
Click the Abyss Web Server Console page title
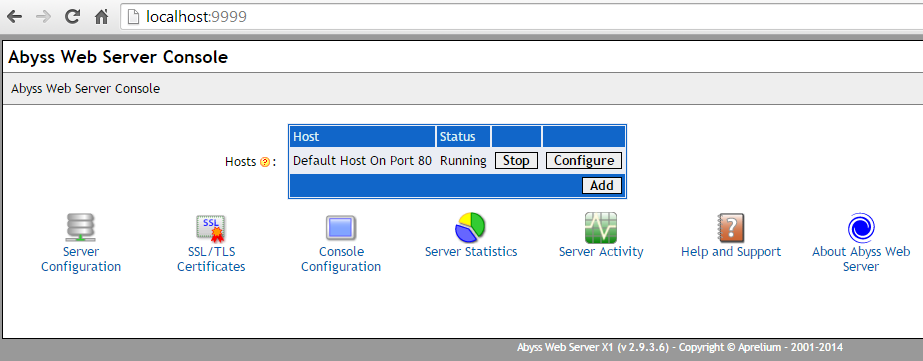(118, 57)
